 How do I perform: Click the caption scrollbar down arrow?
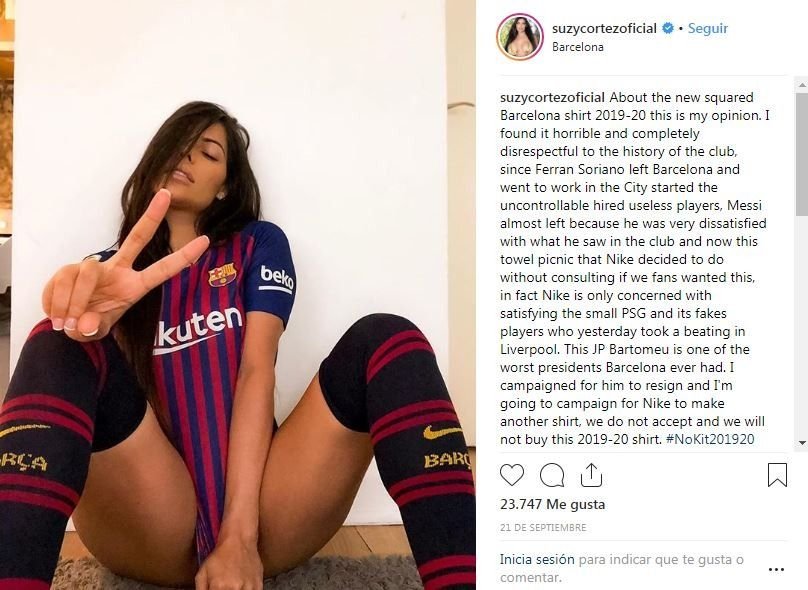(802, 443)
